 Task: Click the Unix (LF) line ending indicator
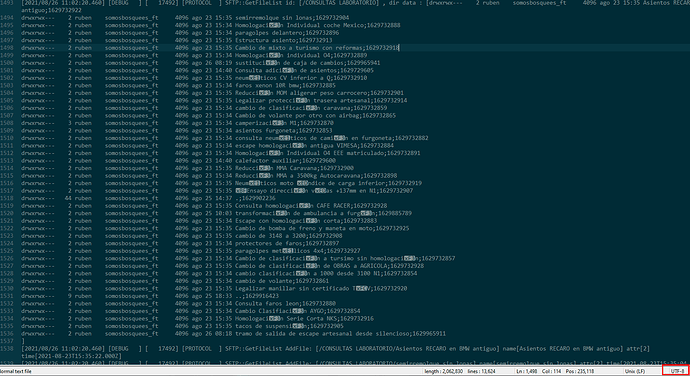[x=634, y=371]
